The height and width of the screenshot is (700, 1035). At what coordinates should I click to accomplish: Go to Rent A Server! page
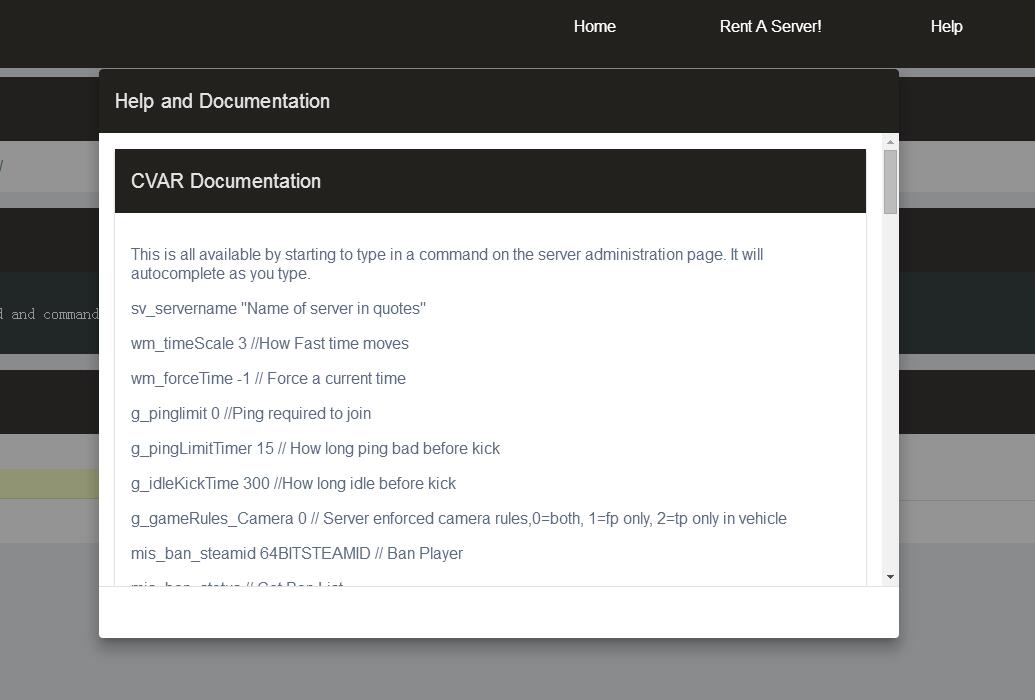[770, 27]
